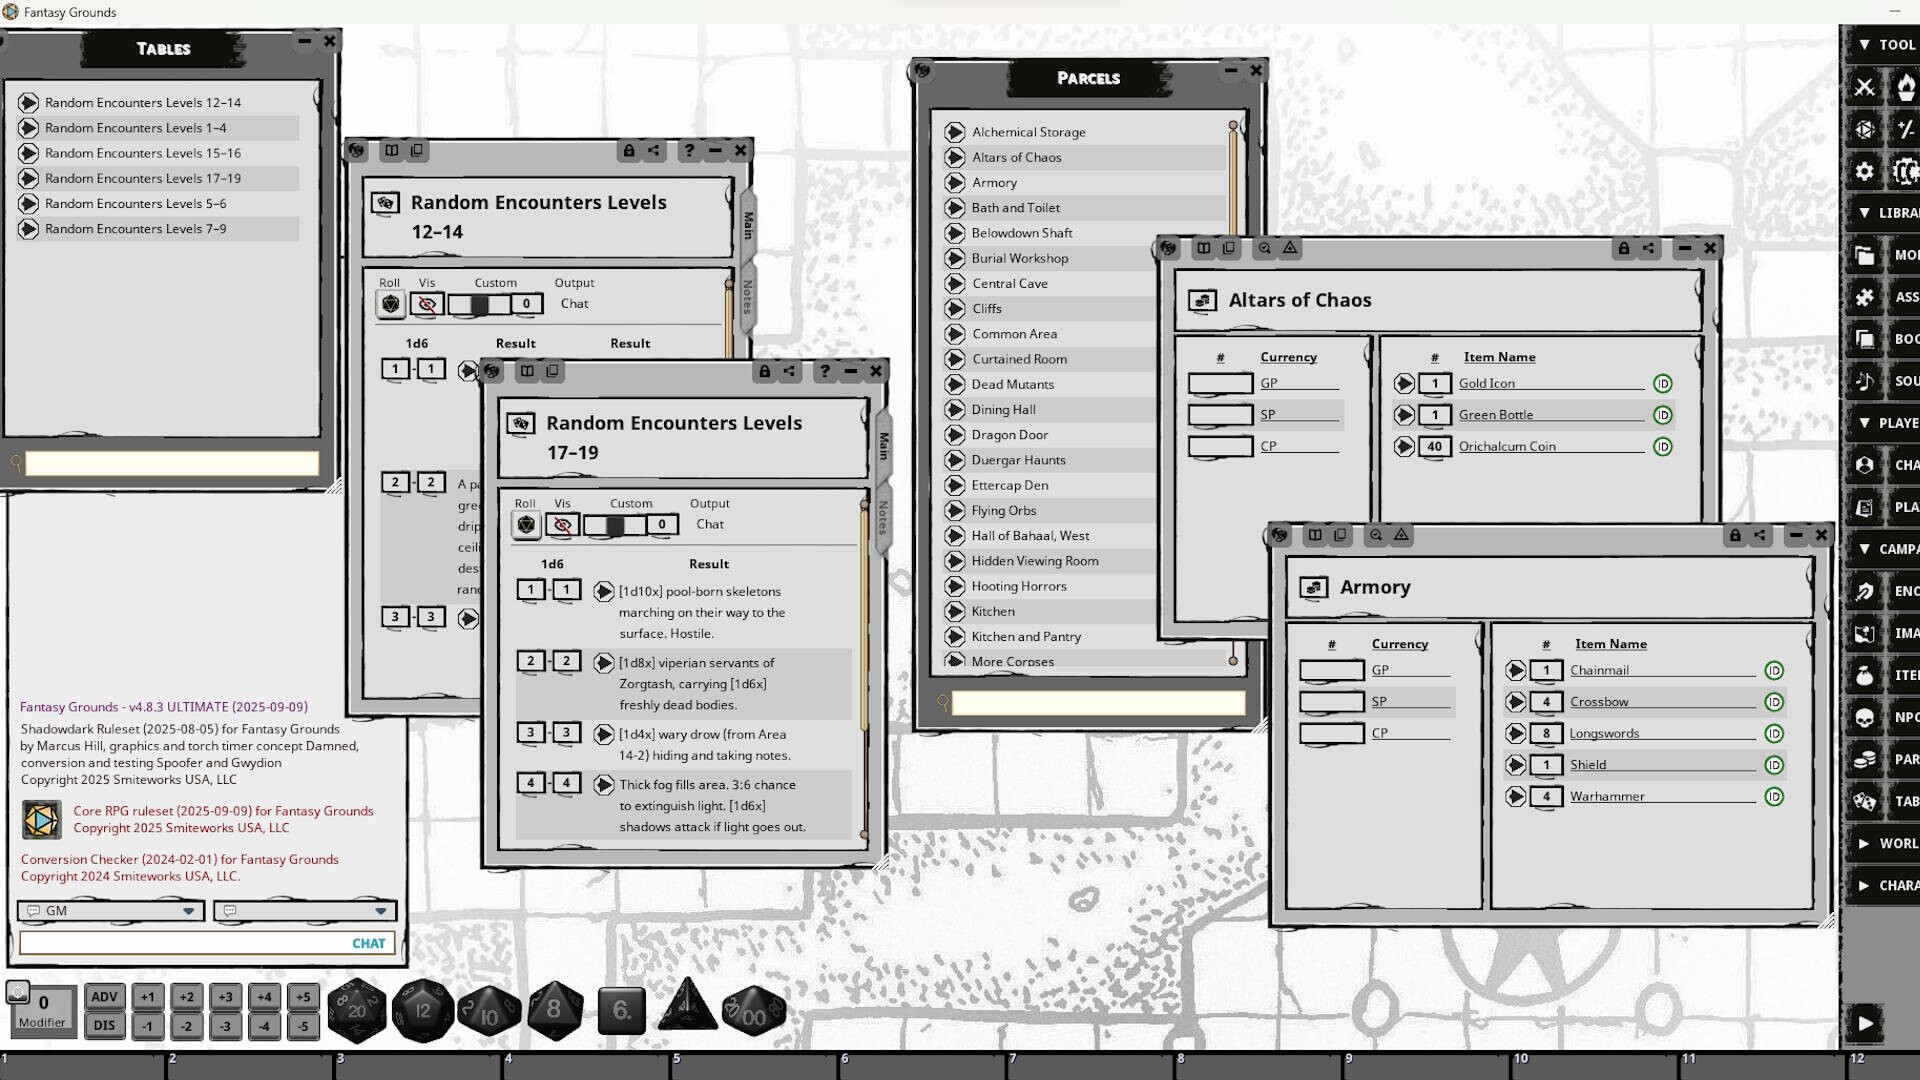The width and height of the screenshot is (1920, 1080).
Task: Open NPCs using the skull sidebar icon
Action: [x=1865, y=717]
